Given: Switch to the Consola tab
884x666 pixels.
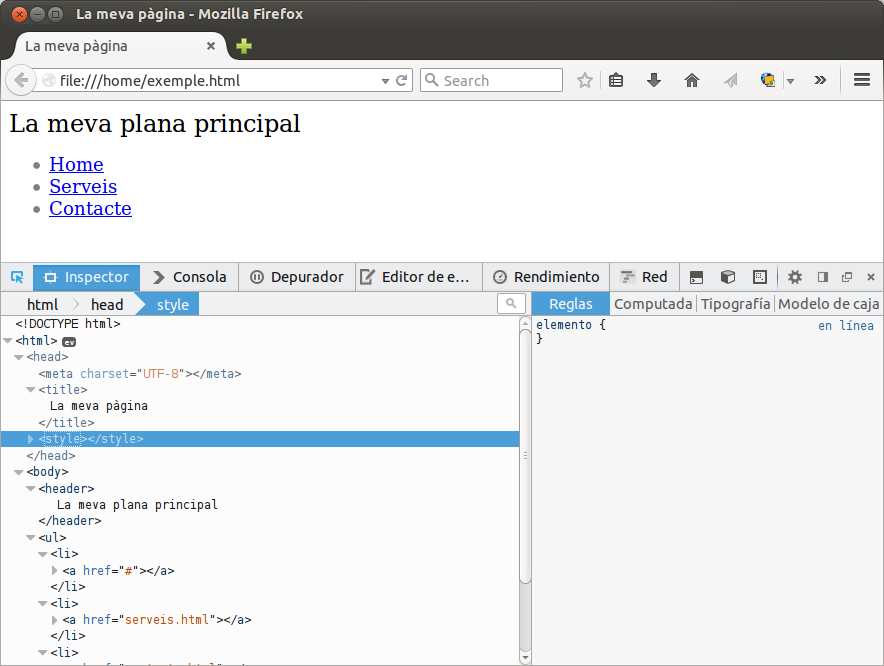Looking at the screenshot, I should (189, 277).
